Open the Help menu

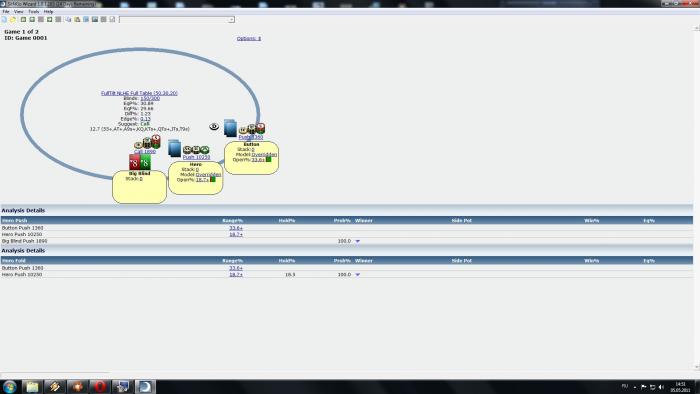49,12
